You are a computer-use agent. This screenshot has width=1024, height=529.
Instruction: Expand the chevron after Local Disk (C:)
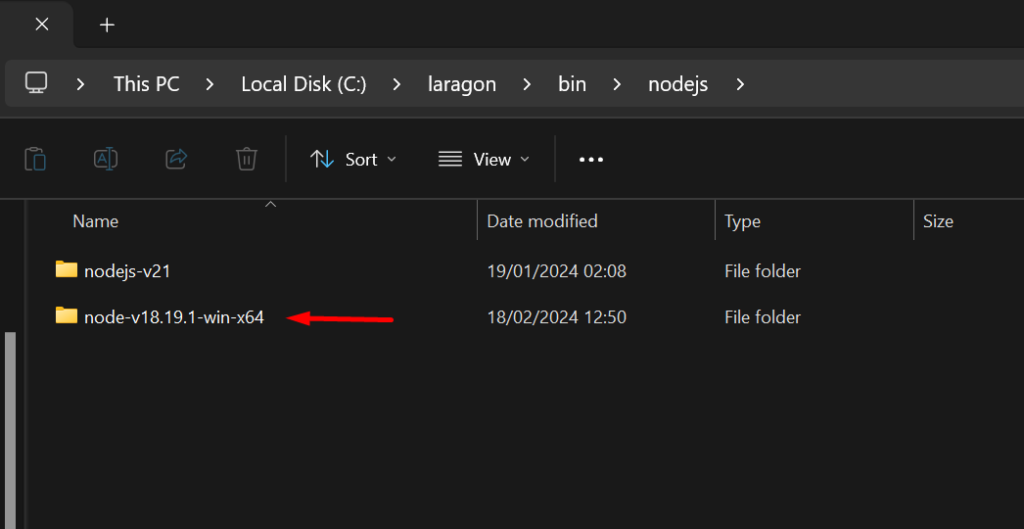[x=397, y=84]
